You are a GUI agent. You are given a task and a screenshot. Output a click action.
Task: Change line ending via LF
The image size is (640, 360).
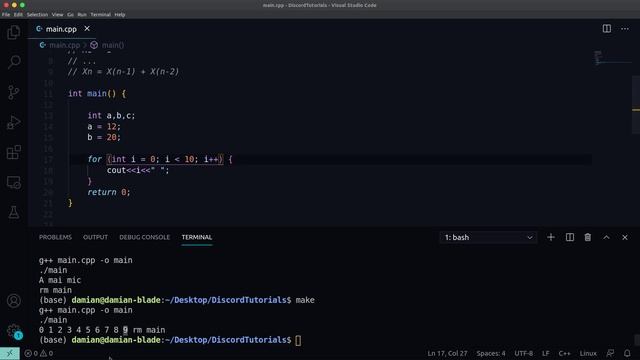(x=546, y=353)
